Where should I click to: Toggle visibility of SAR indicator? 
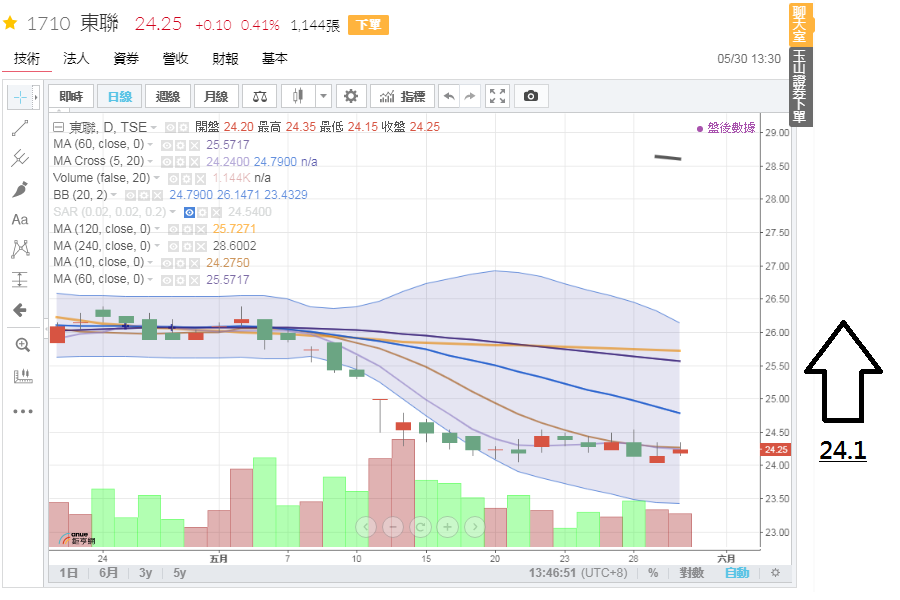[x=189, y=212]
